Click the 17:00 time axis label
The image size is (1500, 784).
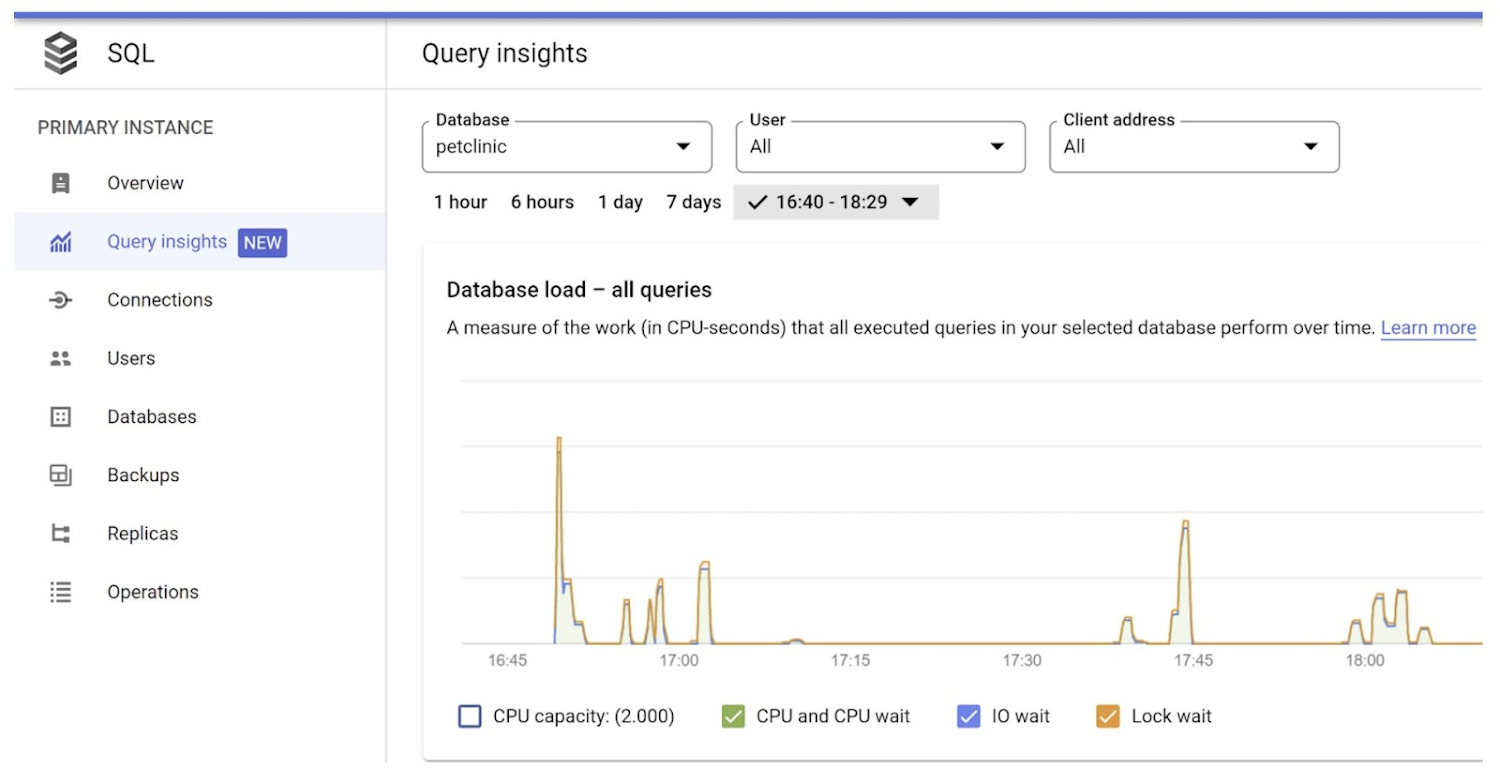679,661
